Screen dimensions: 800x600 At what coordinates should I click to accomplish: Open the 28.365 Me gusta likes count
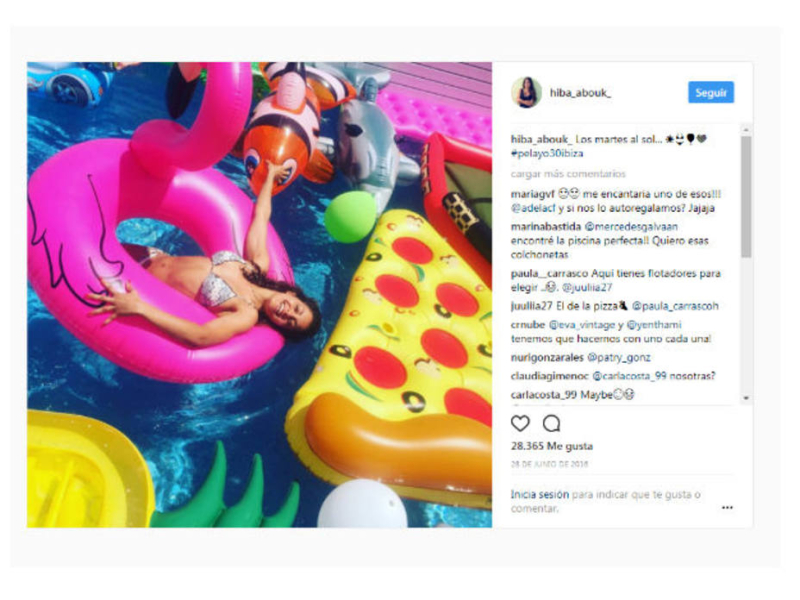click(x=552, y=446)
